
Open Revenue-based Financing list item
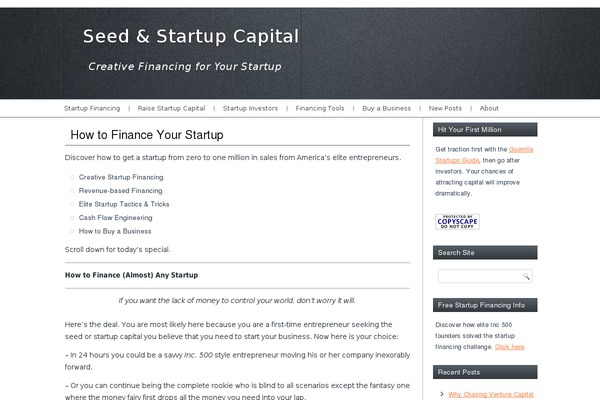pos(121,191)
